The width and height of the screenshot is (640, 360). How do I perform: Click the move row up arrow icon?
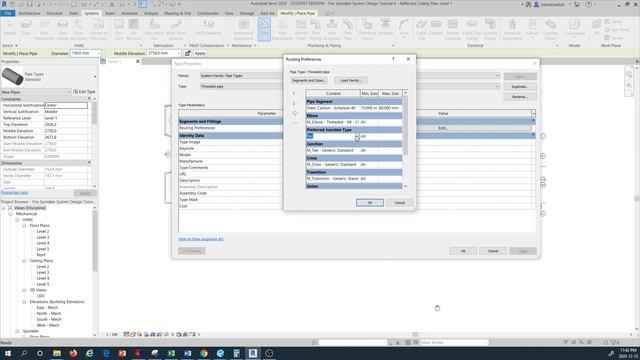tap(294, 93)
